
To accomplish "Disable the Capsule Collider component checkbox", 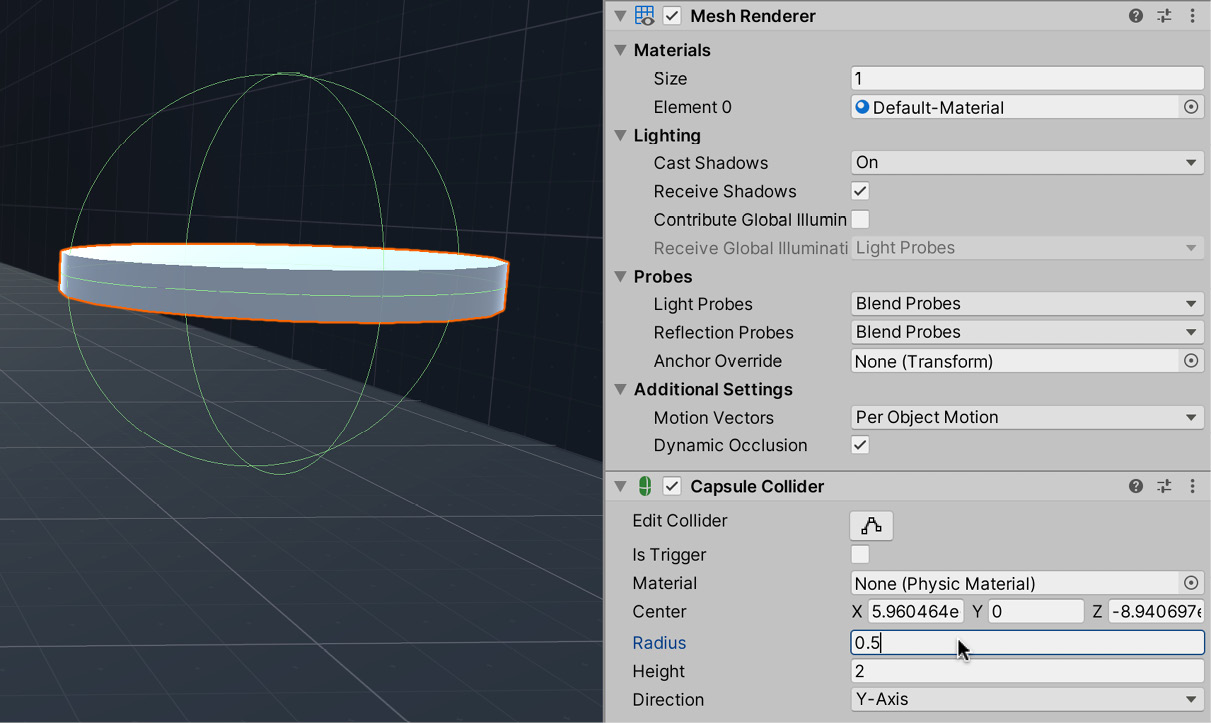I will pyautogui.click(x=672, y=486).
